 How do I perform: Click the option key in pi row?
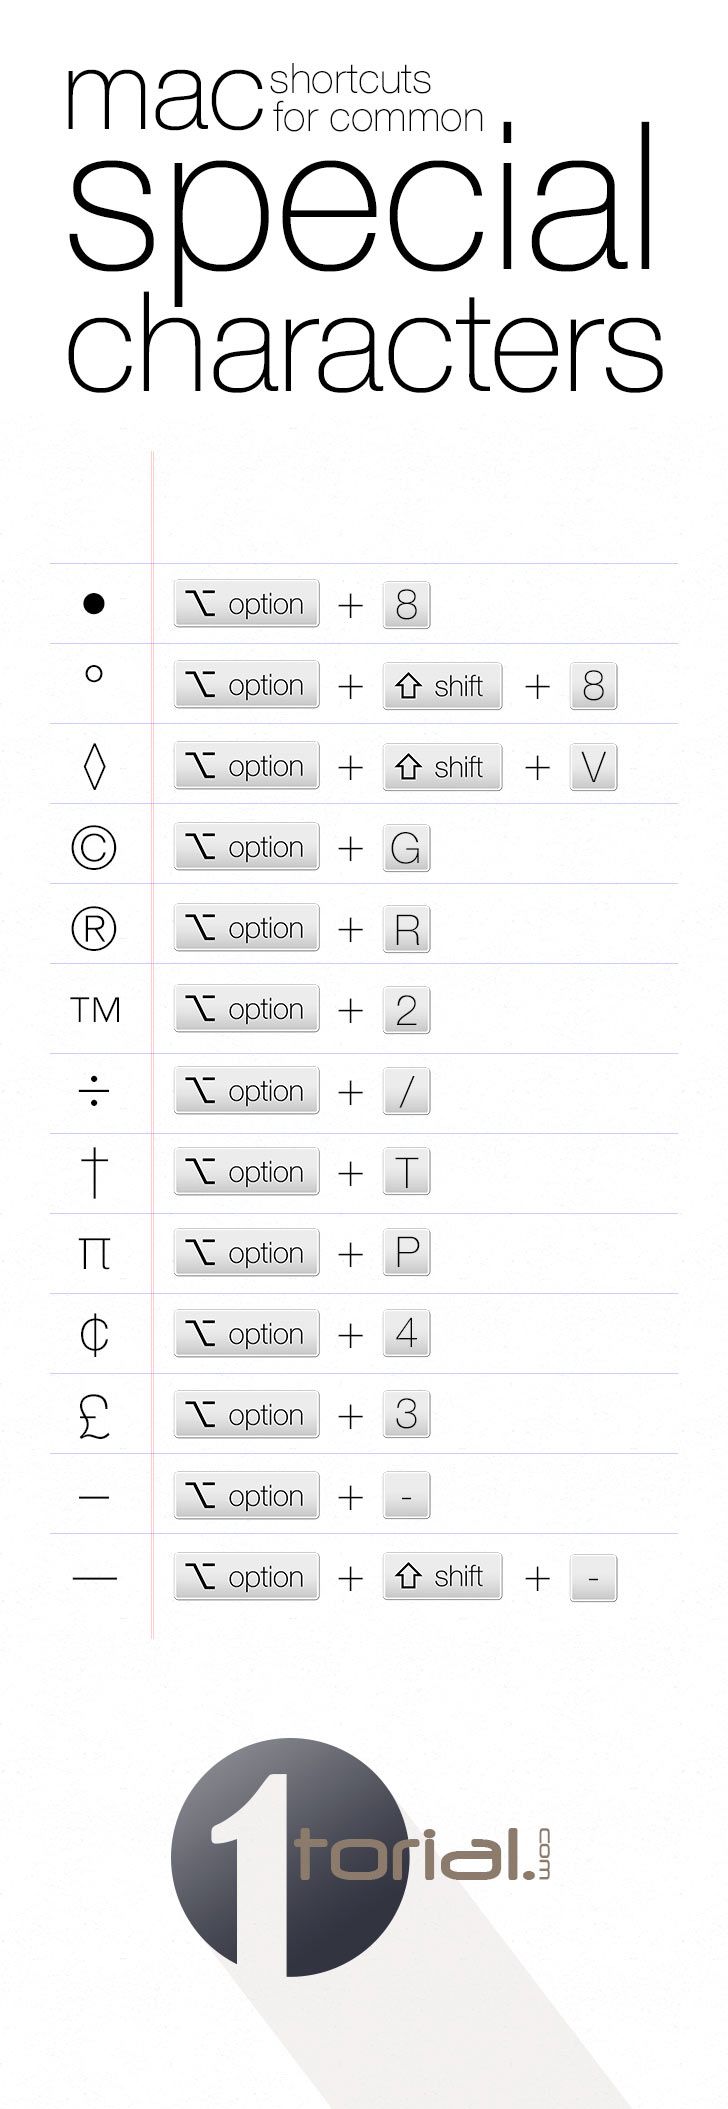(x=246, y=1253)
